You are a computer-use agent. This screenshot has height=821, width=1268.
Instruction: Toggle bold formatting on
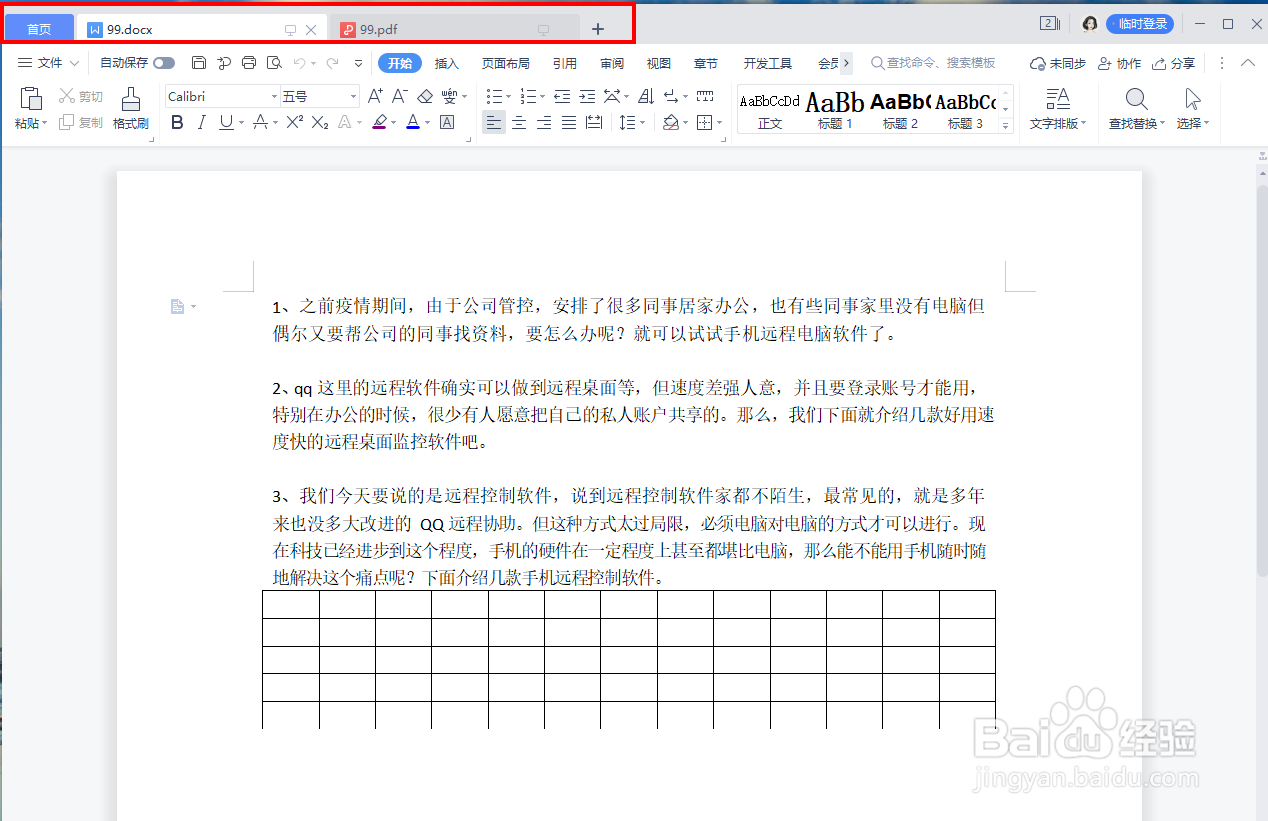[x=177, y=122]
